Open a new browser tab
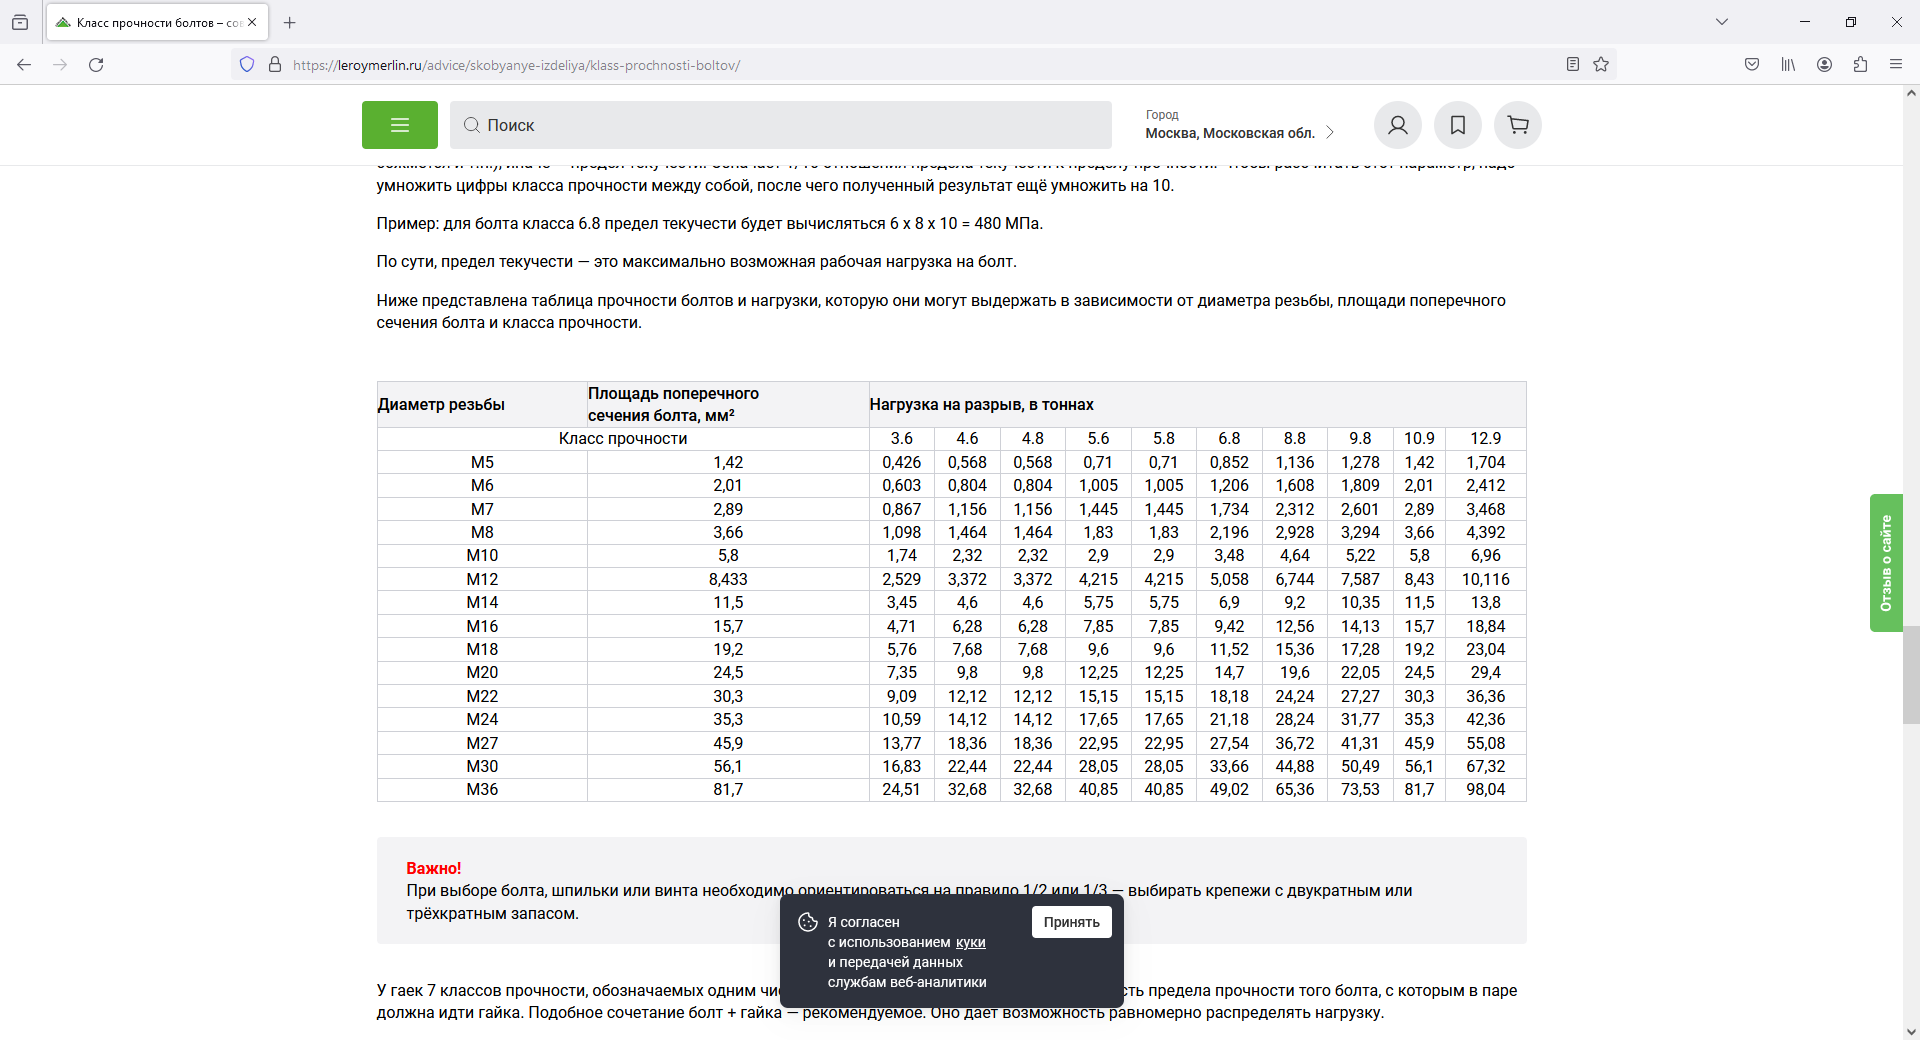This screenshot has height=1040, width=1920. (x=290, y=22)
